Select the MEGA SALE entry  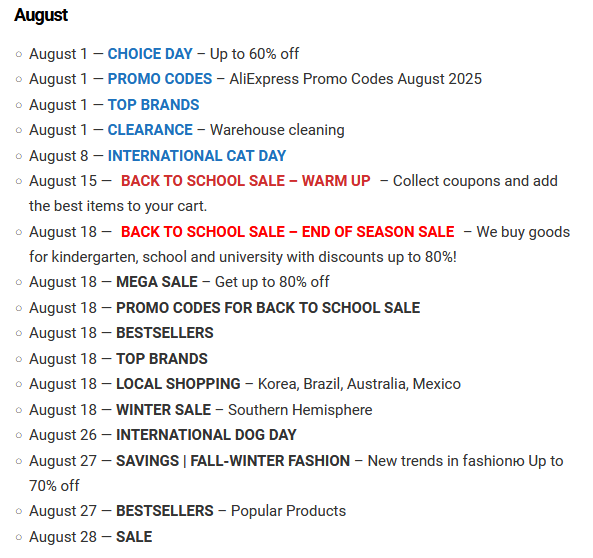[157, 282]
